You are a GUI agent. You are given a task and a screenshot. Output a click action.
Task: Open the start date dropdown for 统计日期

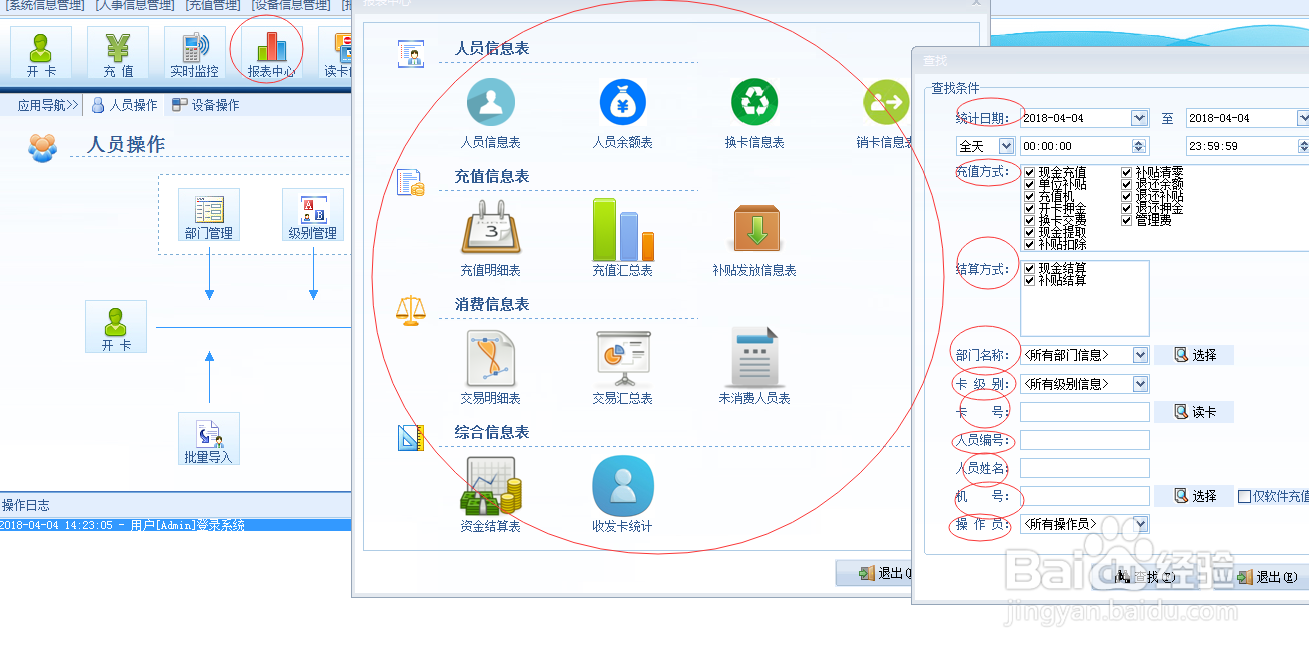point(1139,118)
